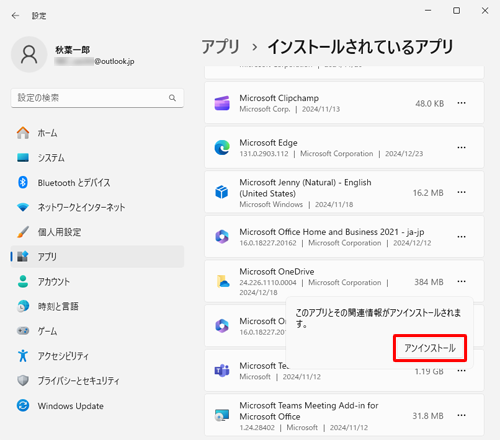The height and width of the screenshot is (440, 500).
Task: Maximize the Settings window
Action: click(x=456, y=11)
